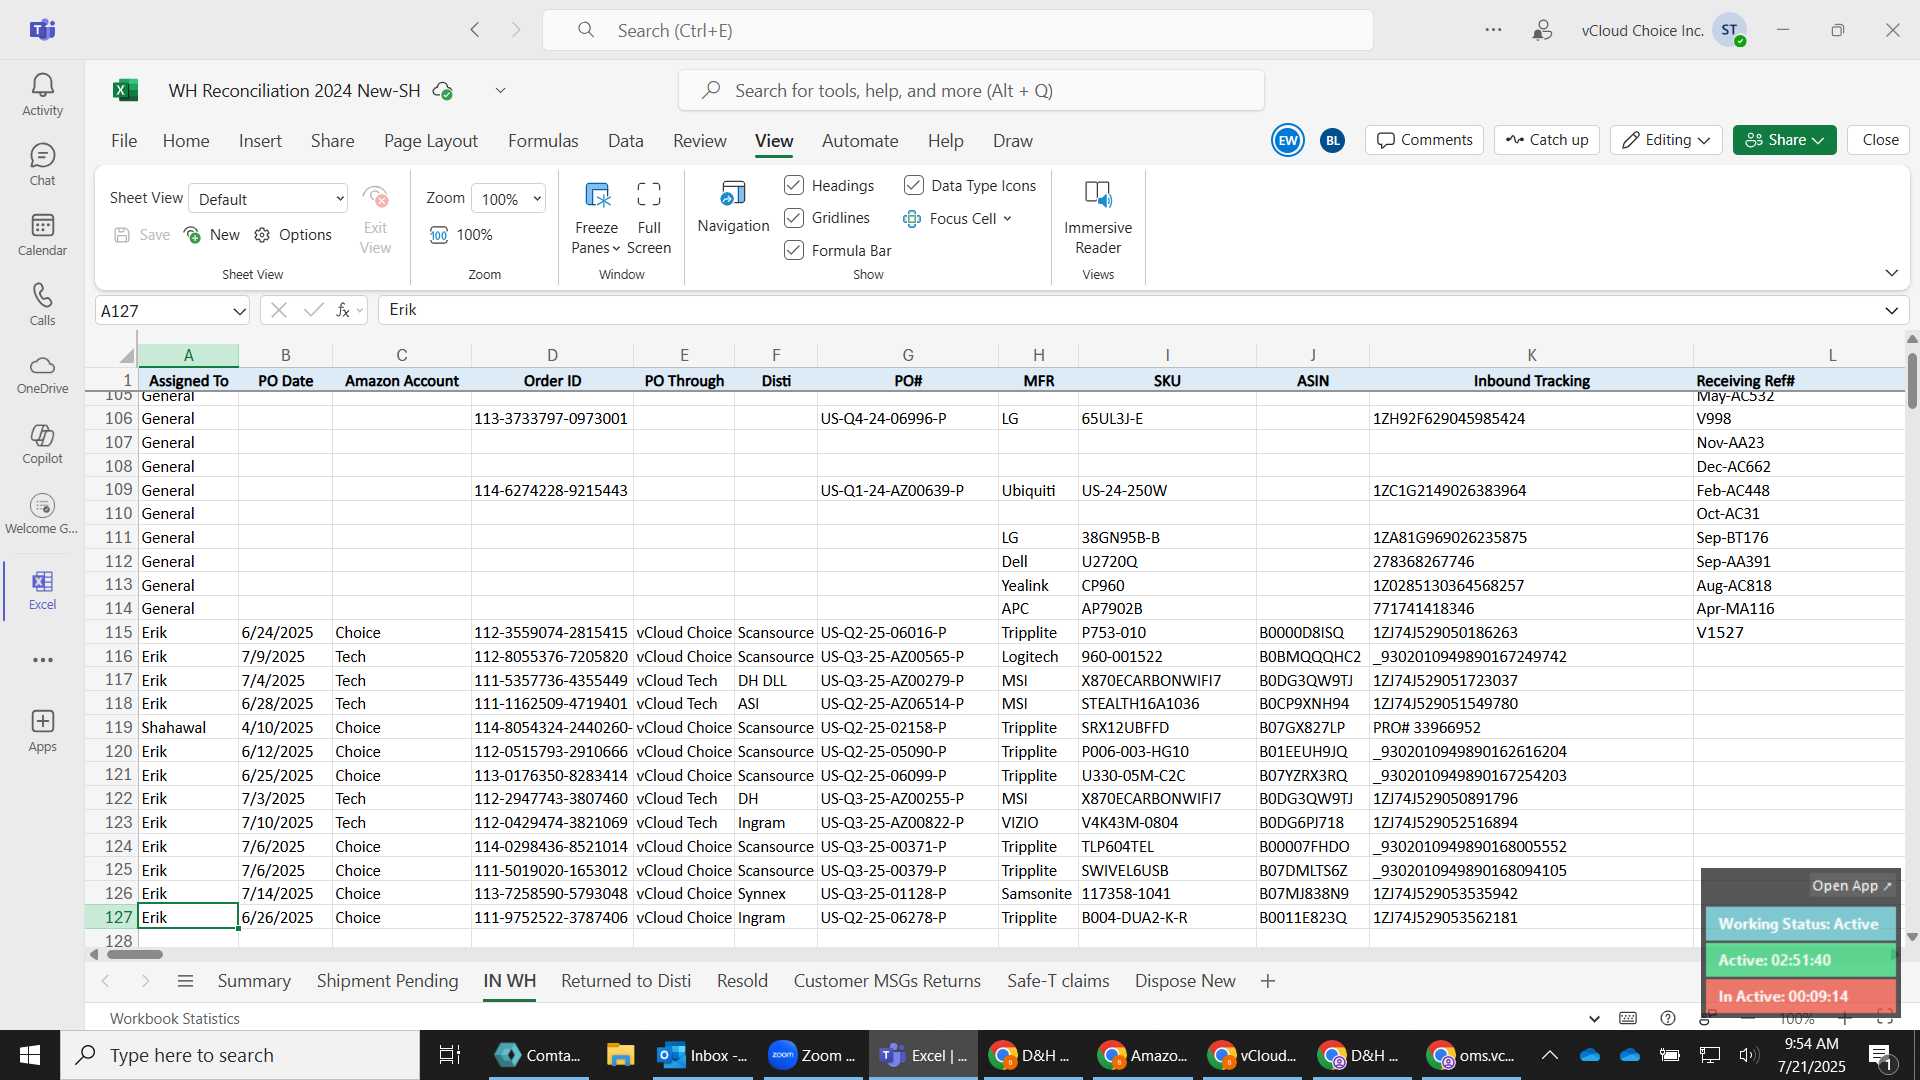
Task: Select column K header
Action: [x=1531, y=355]
